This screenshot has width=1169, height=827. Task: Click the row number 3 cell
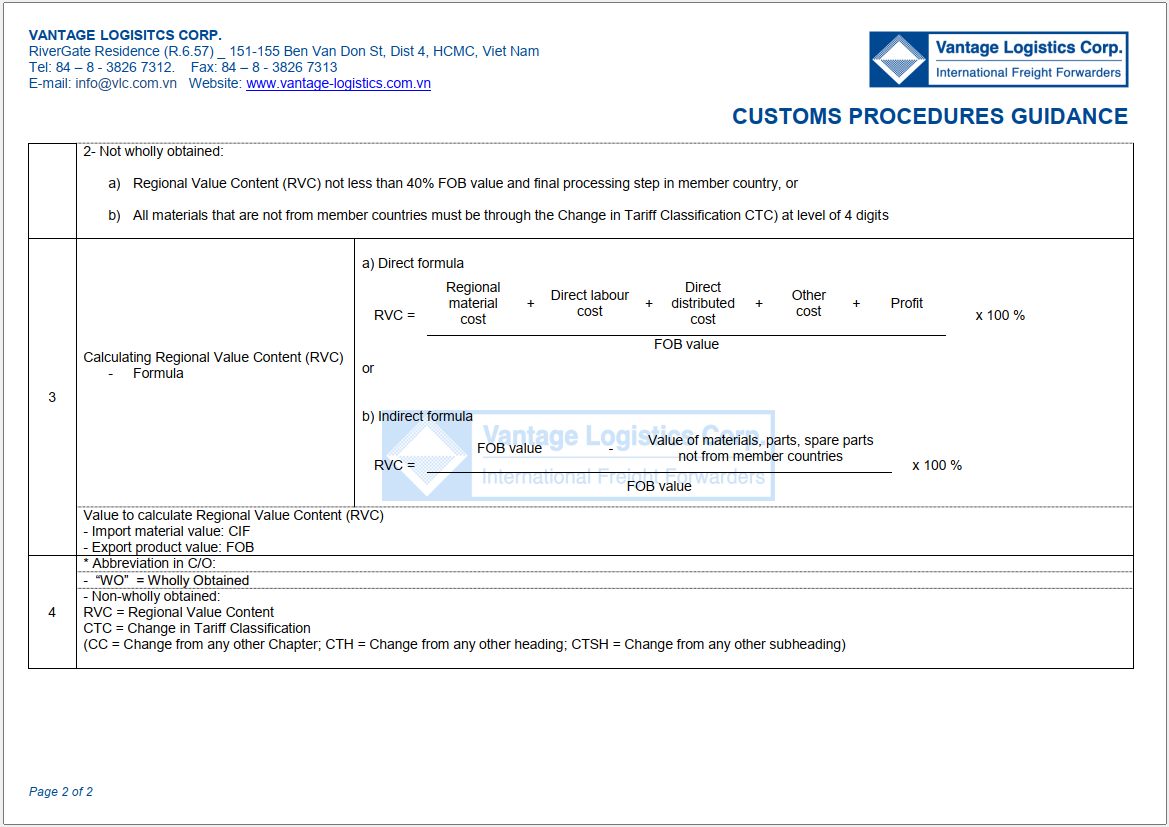tap(52, 397)
